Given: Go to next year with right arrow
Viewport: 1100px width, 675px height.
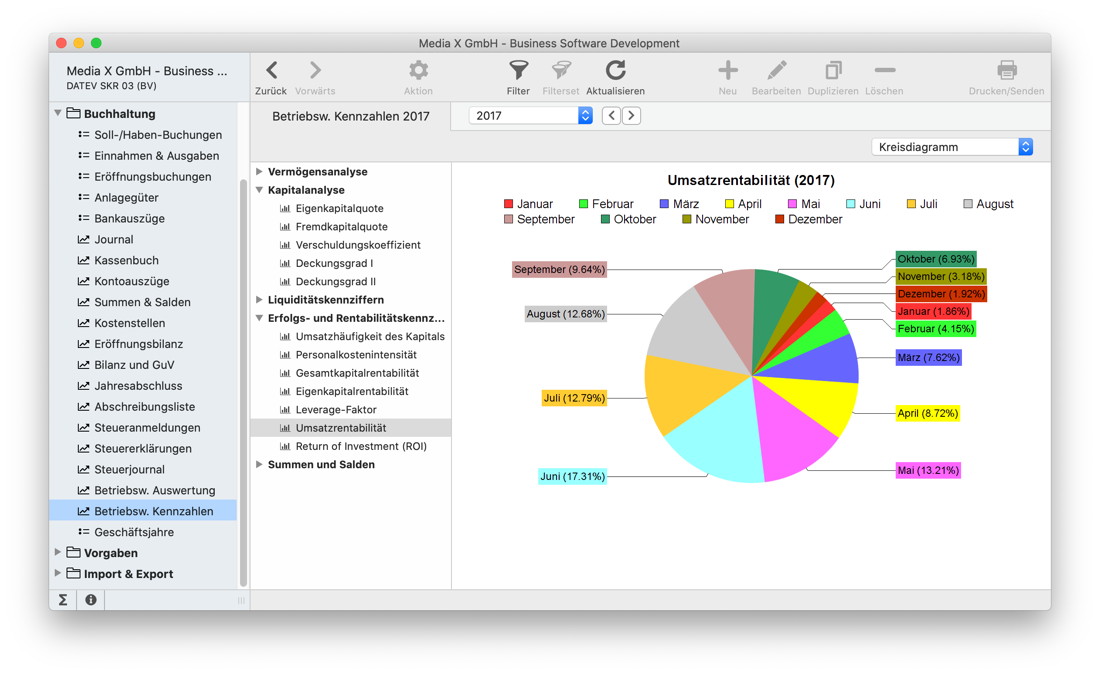Looking at the screenshot, I should click(x=632, y=116).
